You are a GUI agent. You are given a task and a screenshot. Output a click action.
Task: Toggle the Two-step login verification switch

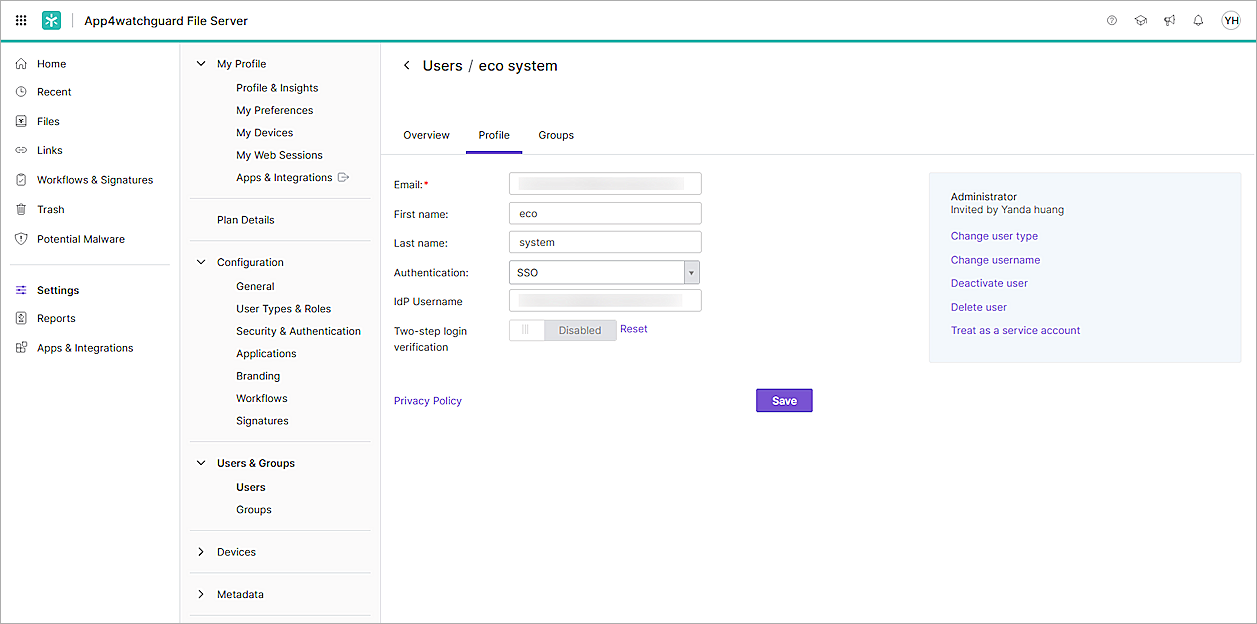pyautogui.click(x=562, y=330)
